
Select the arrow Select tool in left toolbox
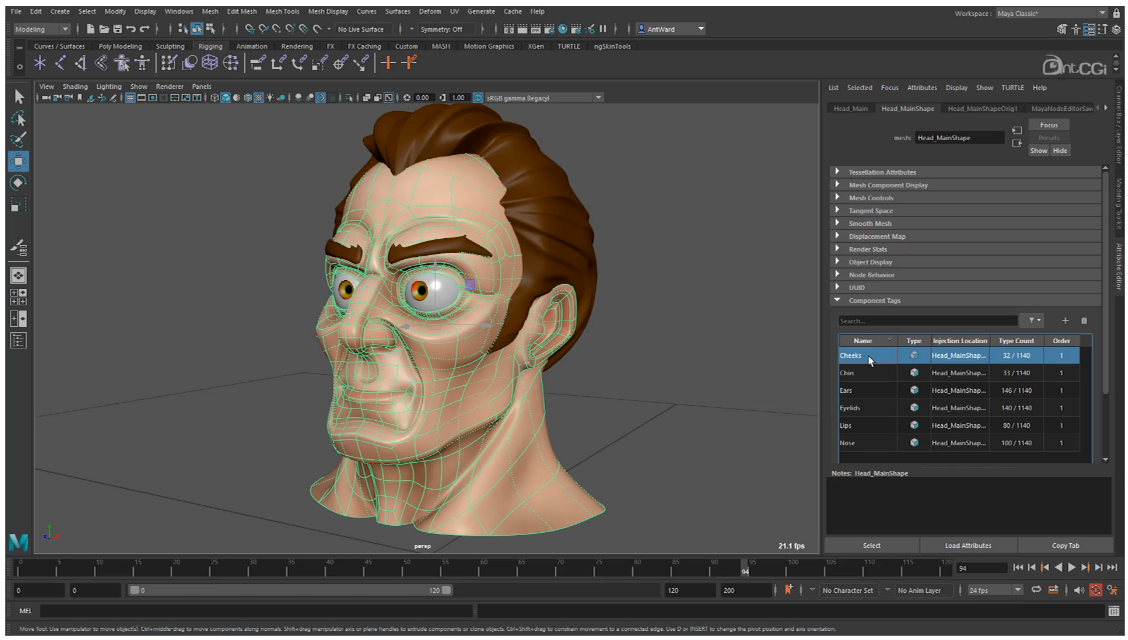19,96
